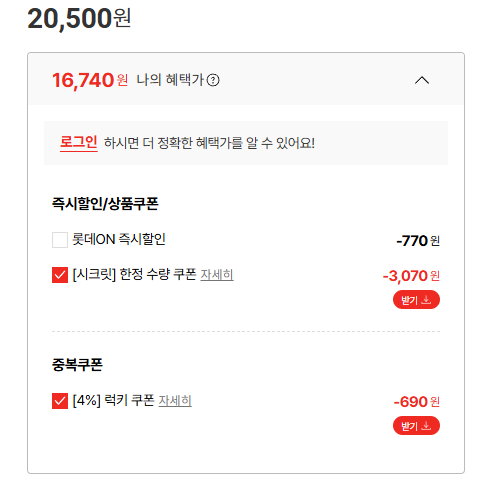Open 자세히 details for the 시크릿 coupon
Image resolution: width=485 pixels, height=490 pixels.
[217, 275]
